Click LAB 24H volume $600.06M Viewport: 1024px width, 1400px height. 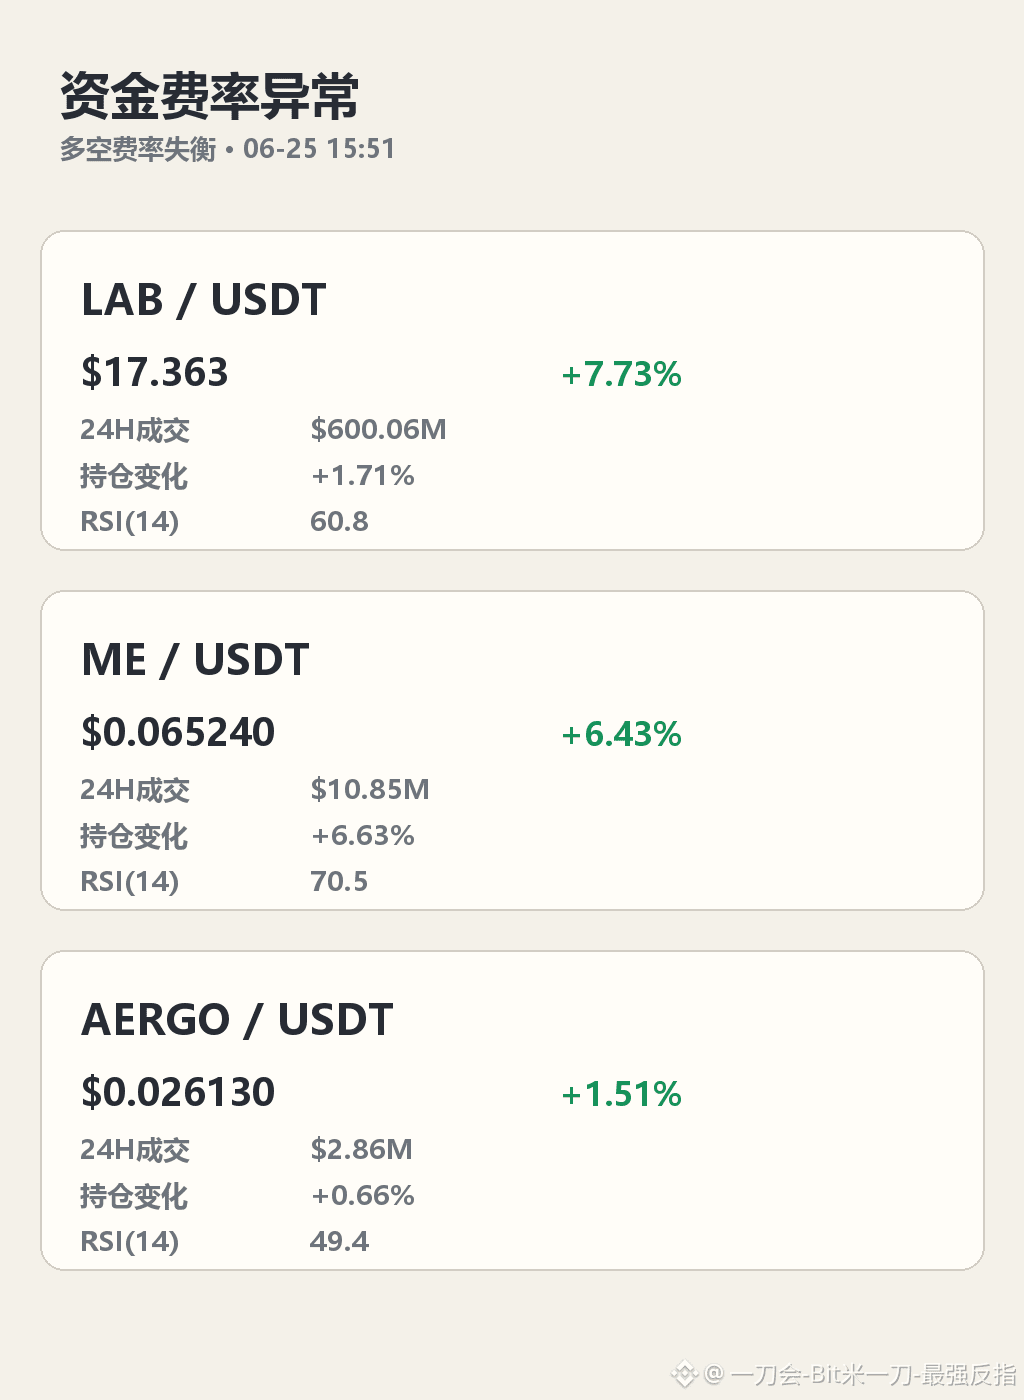pyautogui.click(x=379, y=429)
